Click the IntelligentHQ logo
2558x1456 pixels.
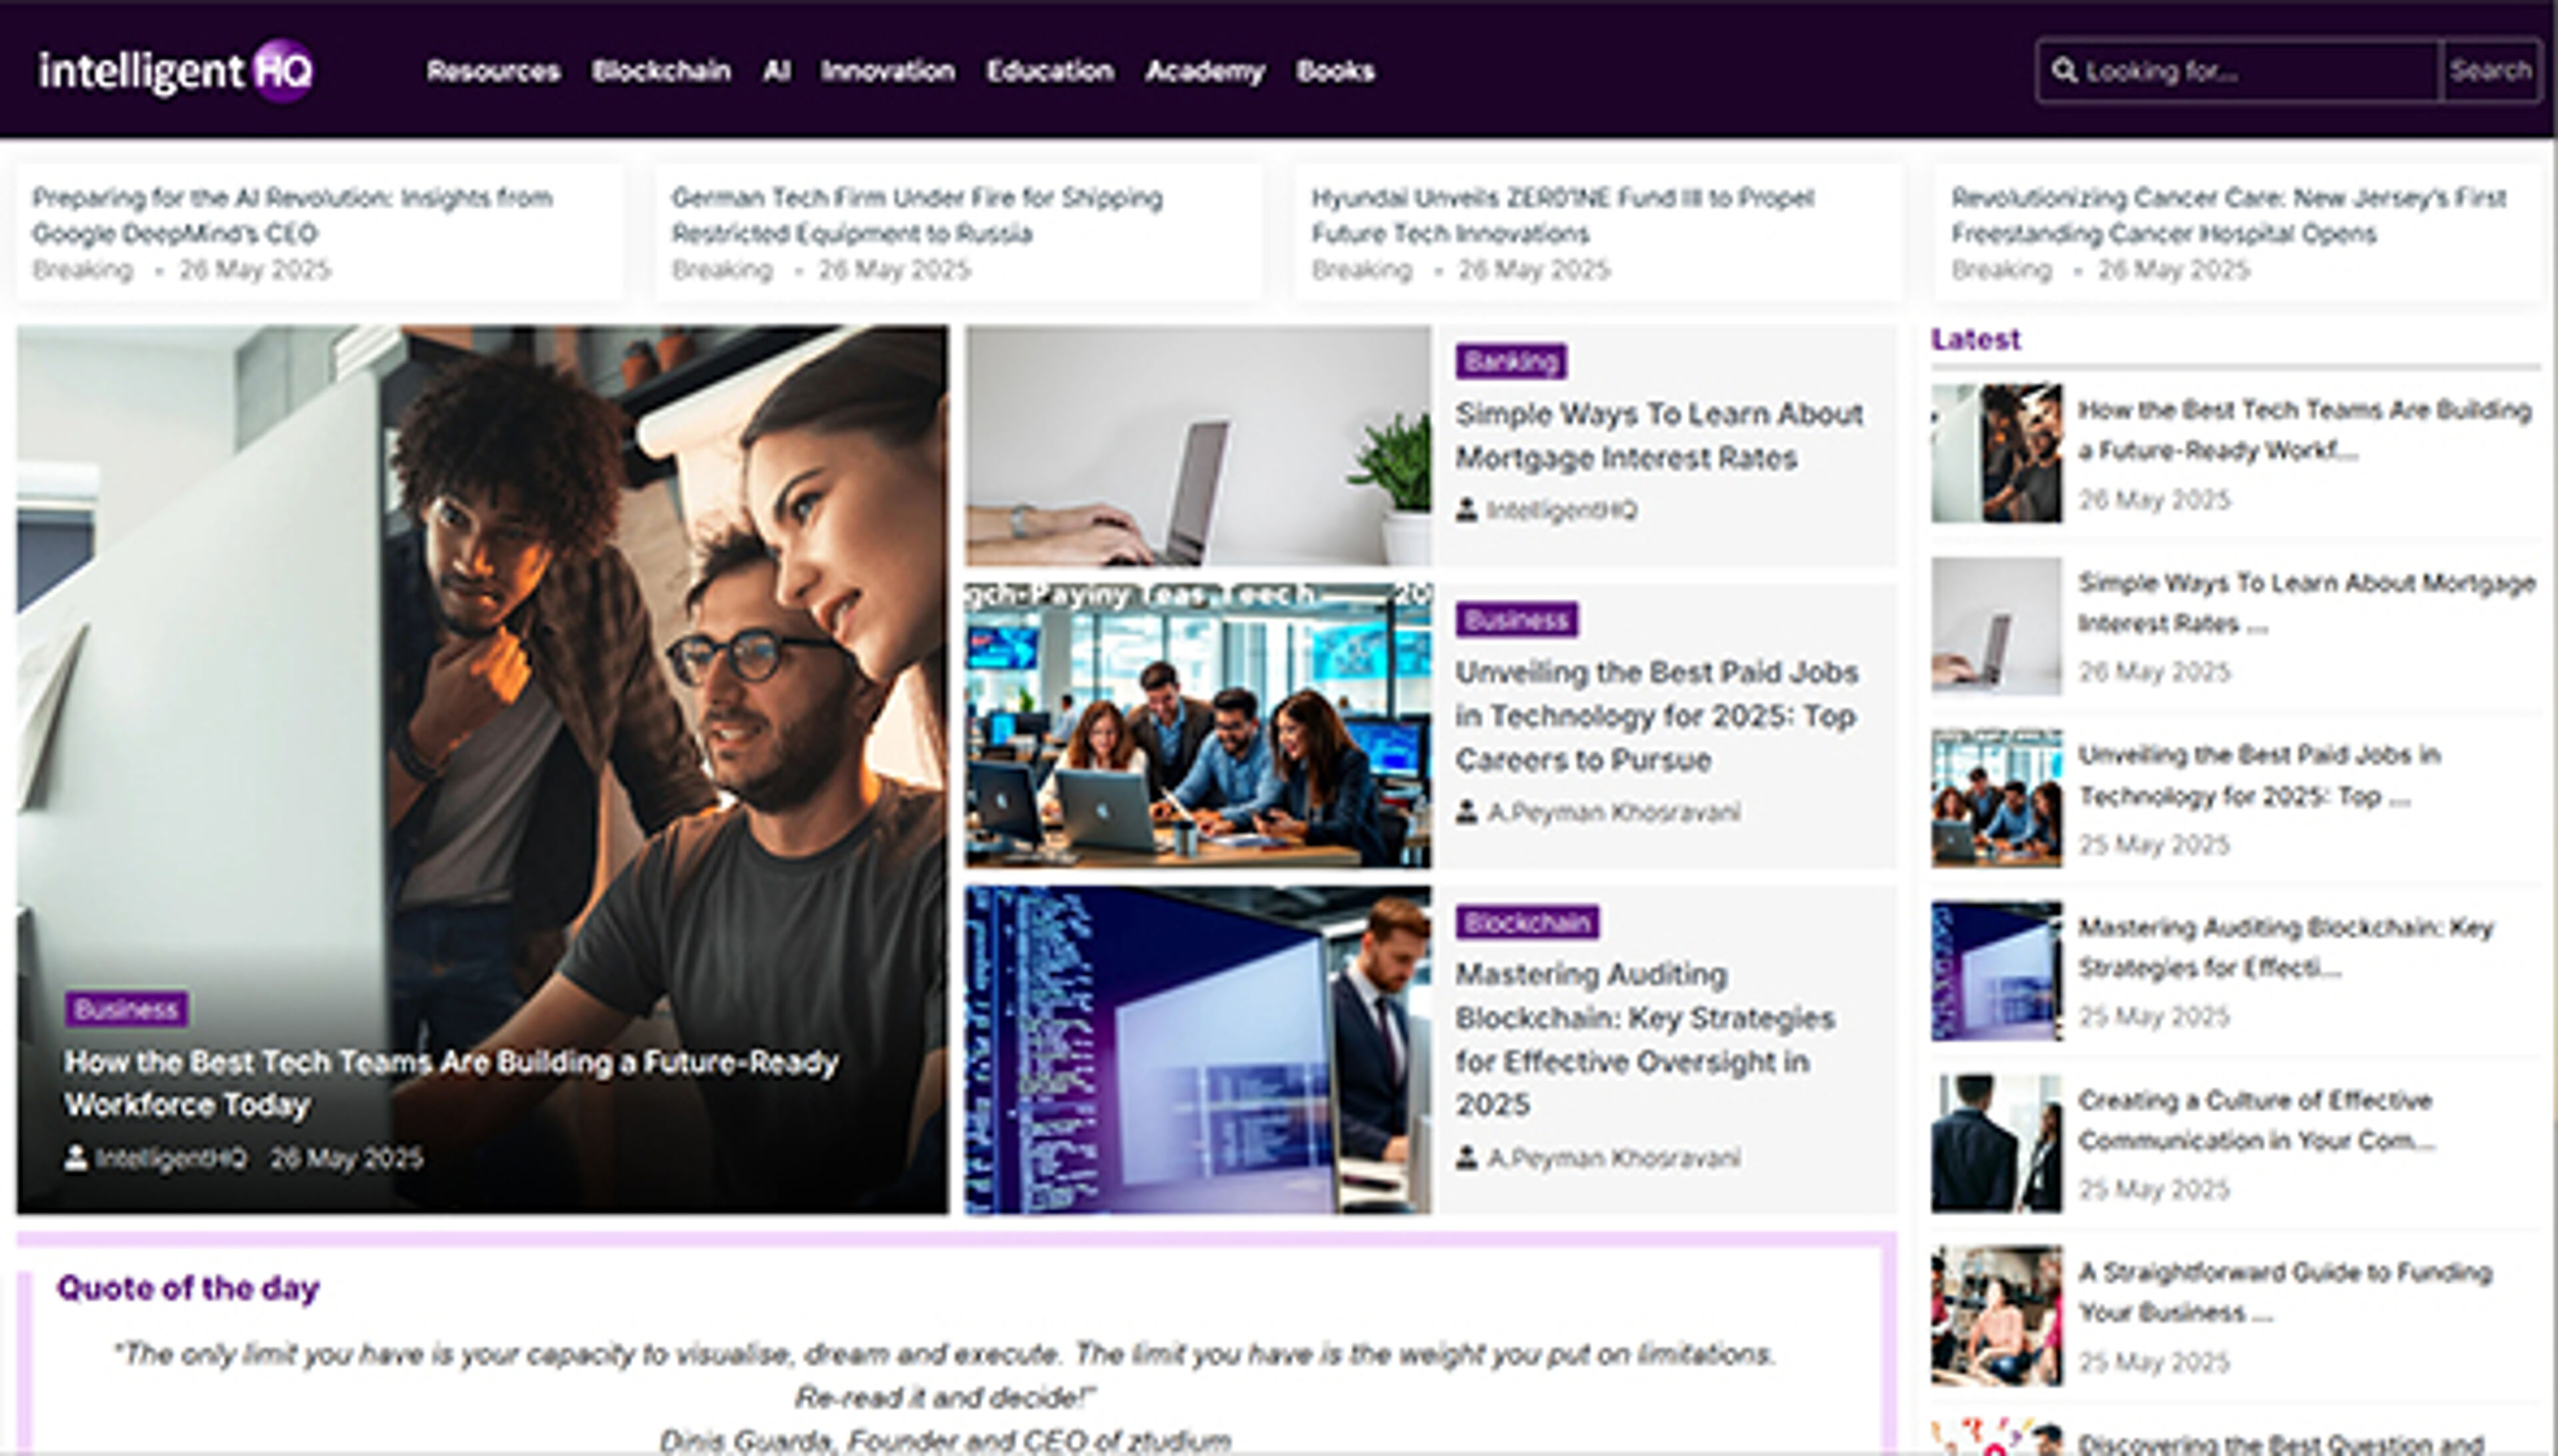pos(175,70)
